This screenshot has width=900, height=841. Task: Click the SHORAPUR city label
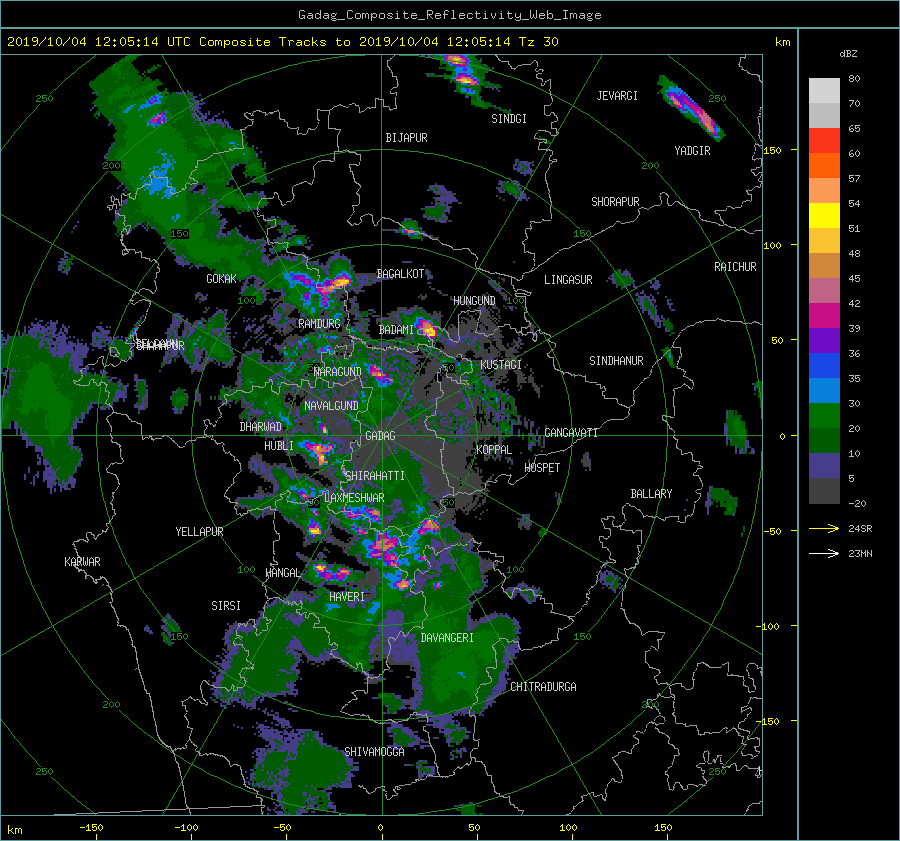pyautogui.click(x=615, y=202)
